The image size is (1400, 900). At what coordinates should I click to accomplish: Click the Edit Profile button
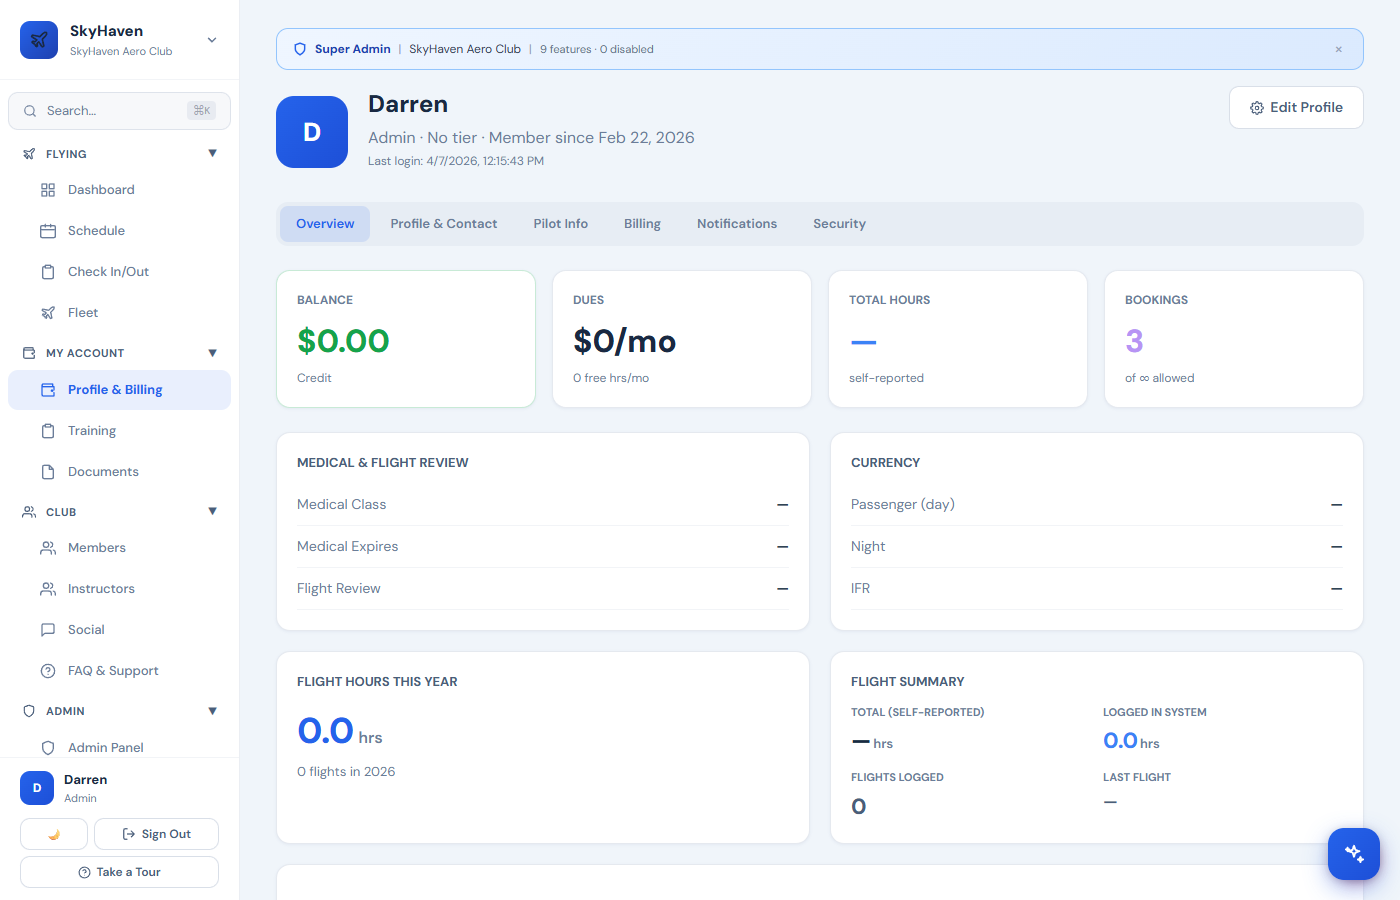1296,107
